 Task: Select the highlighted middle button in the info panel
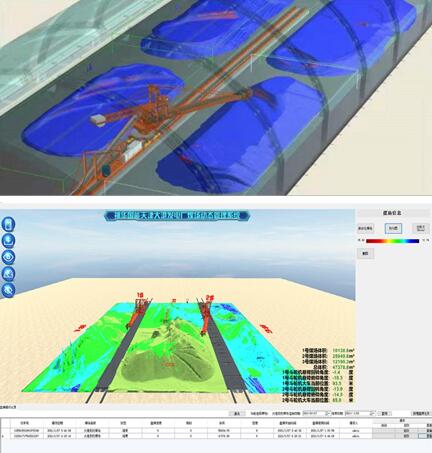393,228
